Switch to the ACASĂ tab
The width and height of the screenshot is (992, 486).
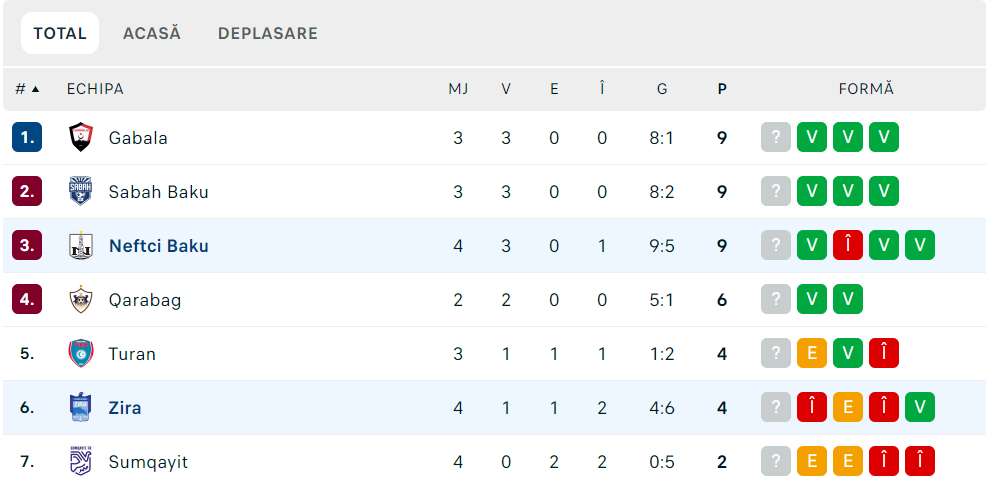[152, 34]
